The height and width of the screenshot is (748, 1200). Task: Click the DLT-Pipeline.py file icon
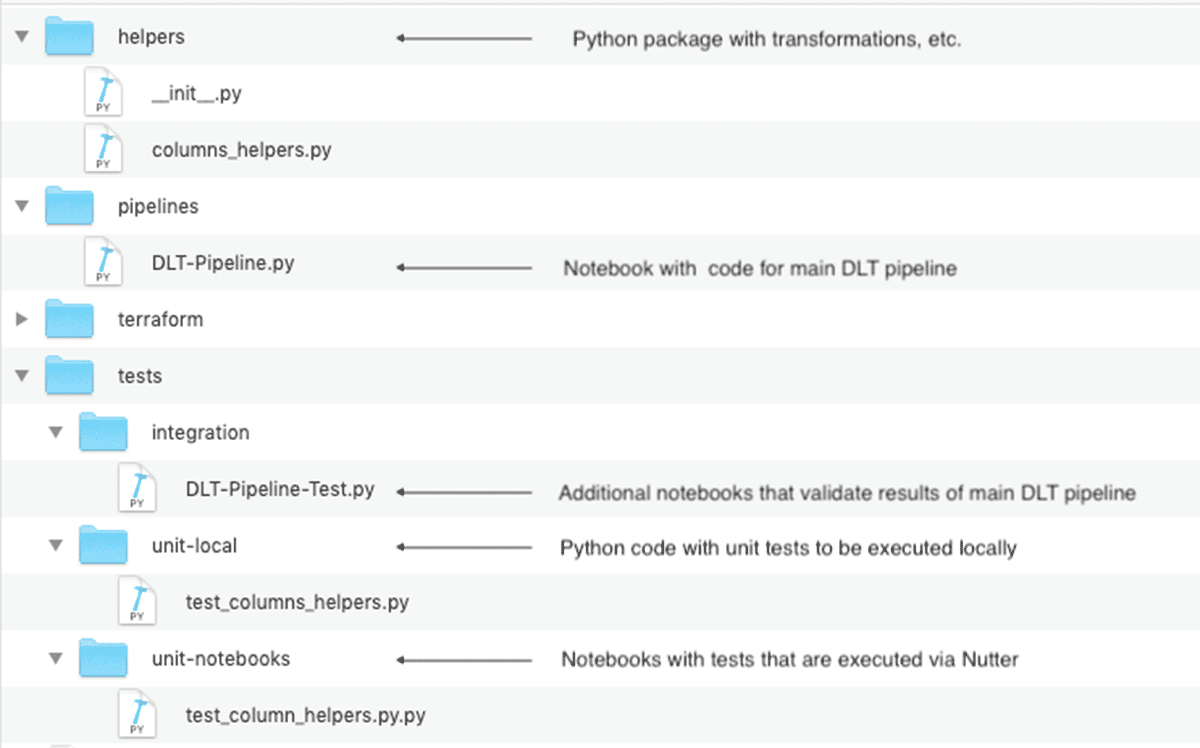(103, 263)
